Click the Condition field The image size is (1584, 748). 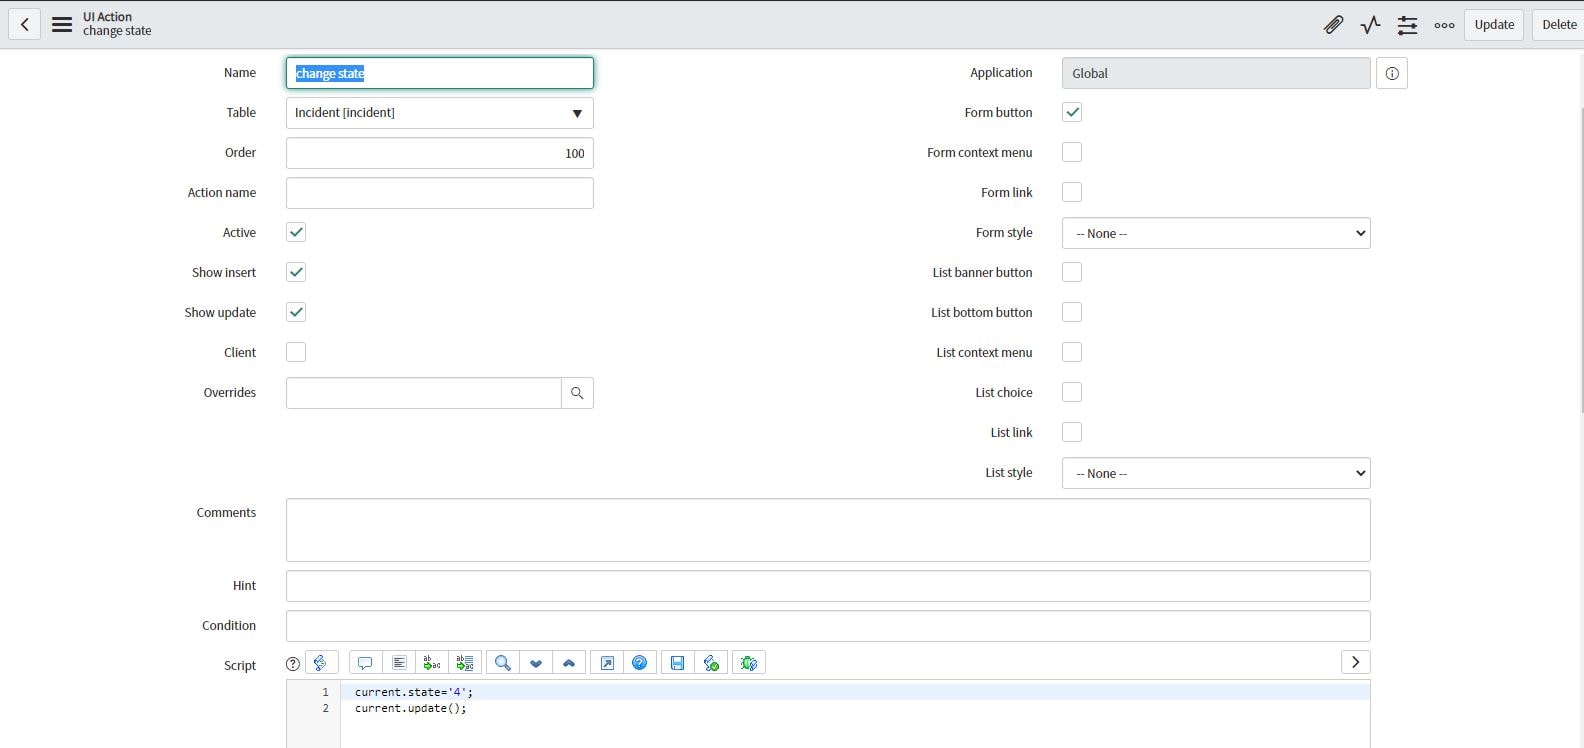[828, 626]
